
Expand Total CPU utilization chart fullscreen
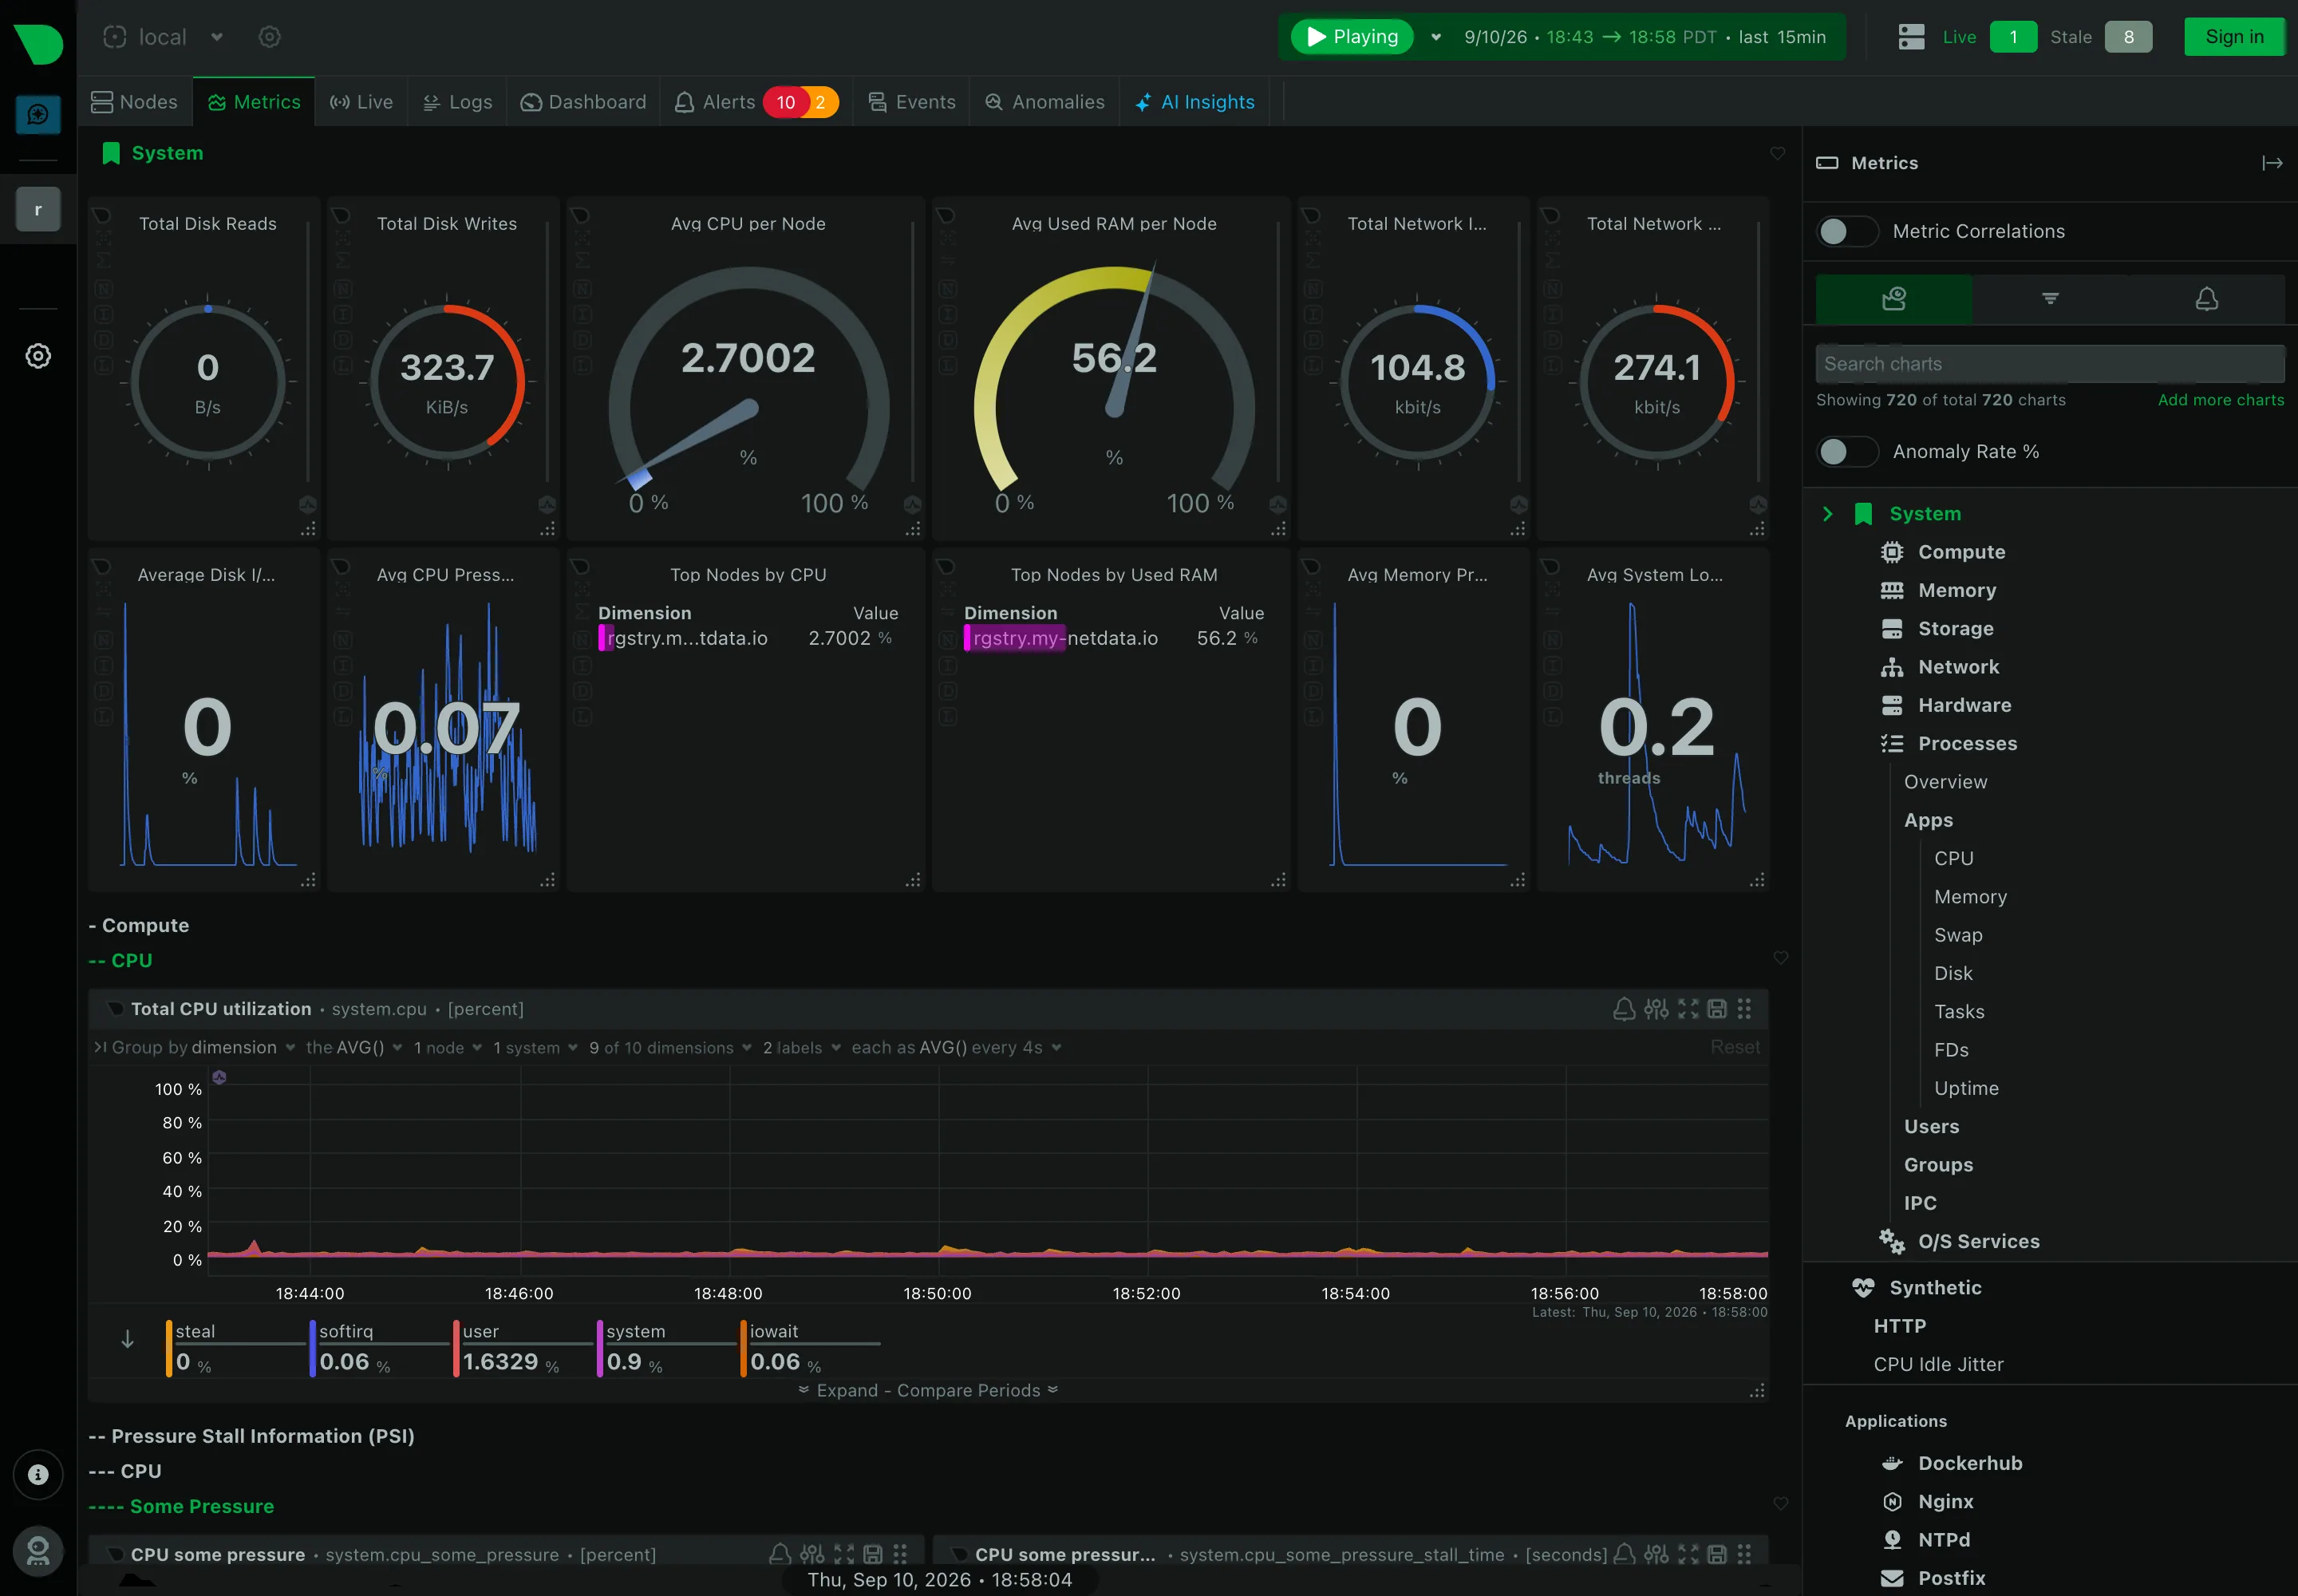(x=1688, y=1009)
